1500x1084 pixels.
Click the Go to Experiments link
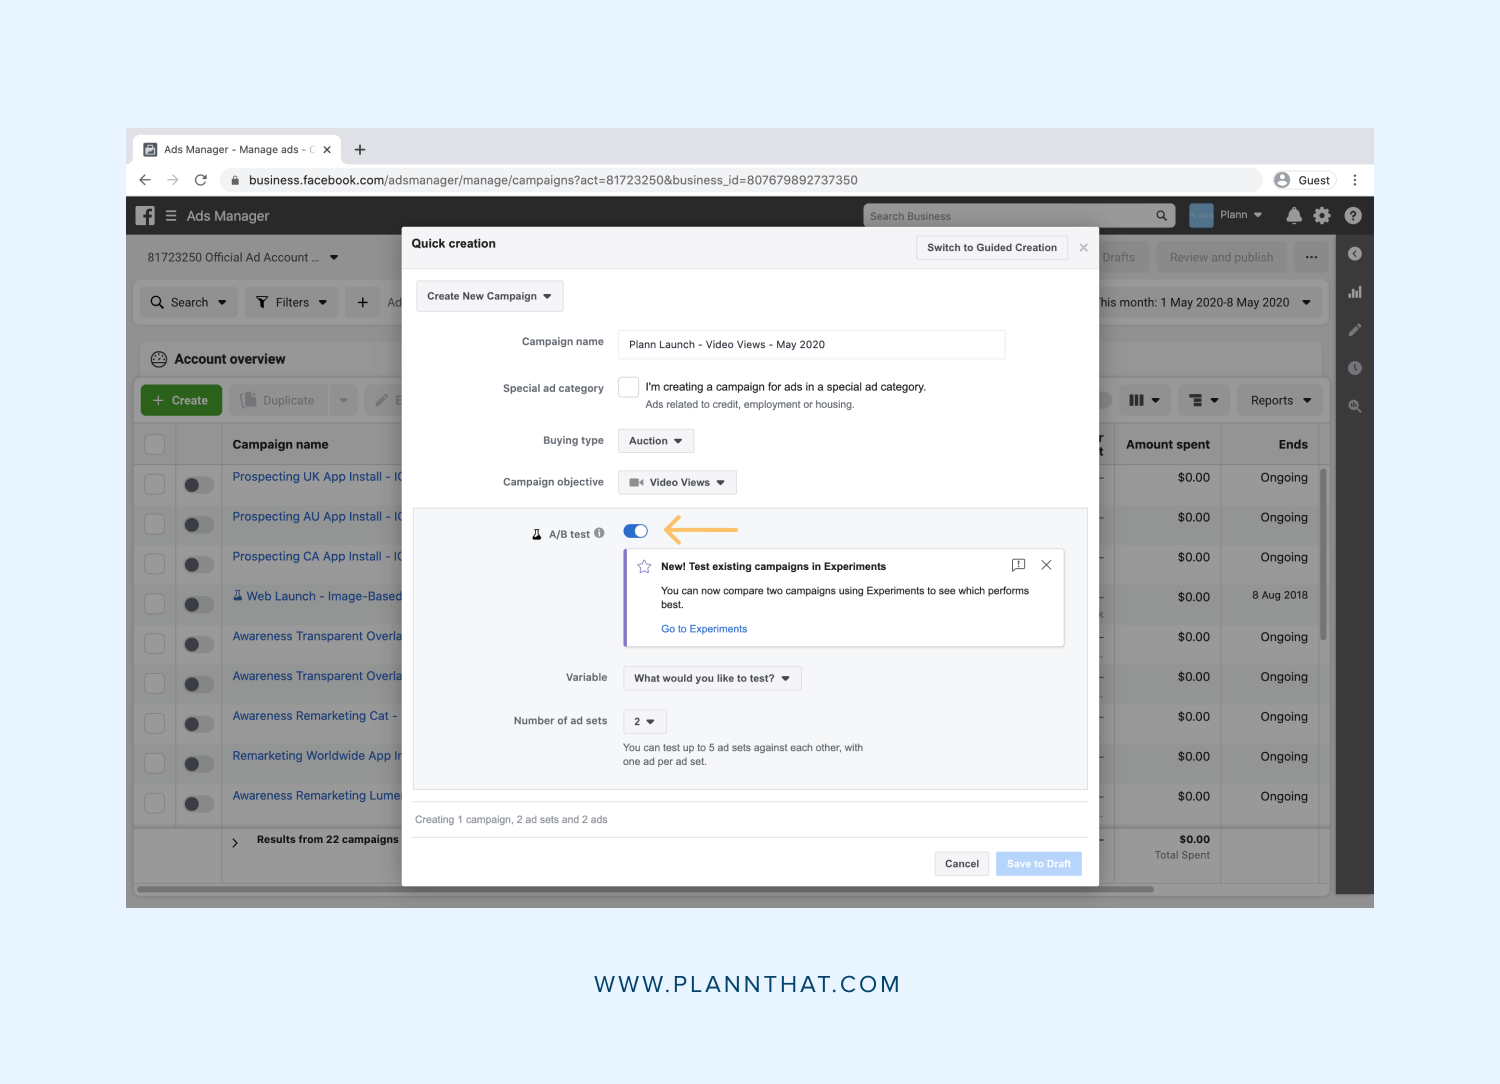point(704,629)
